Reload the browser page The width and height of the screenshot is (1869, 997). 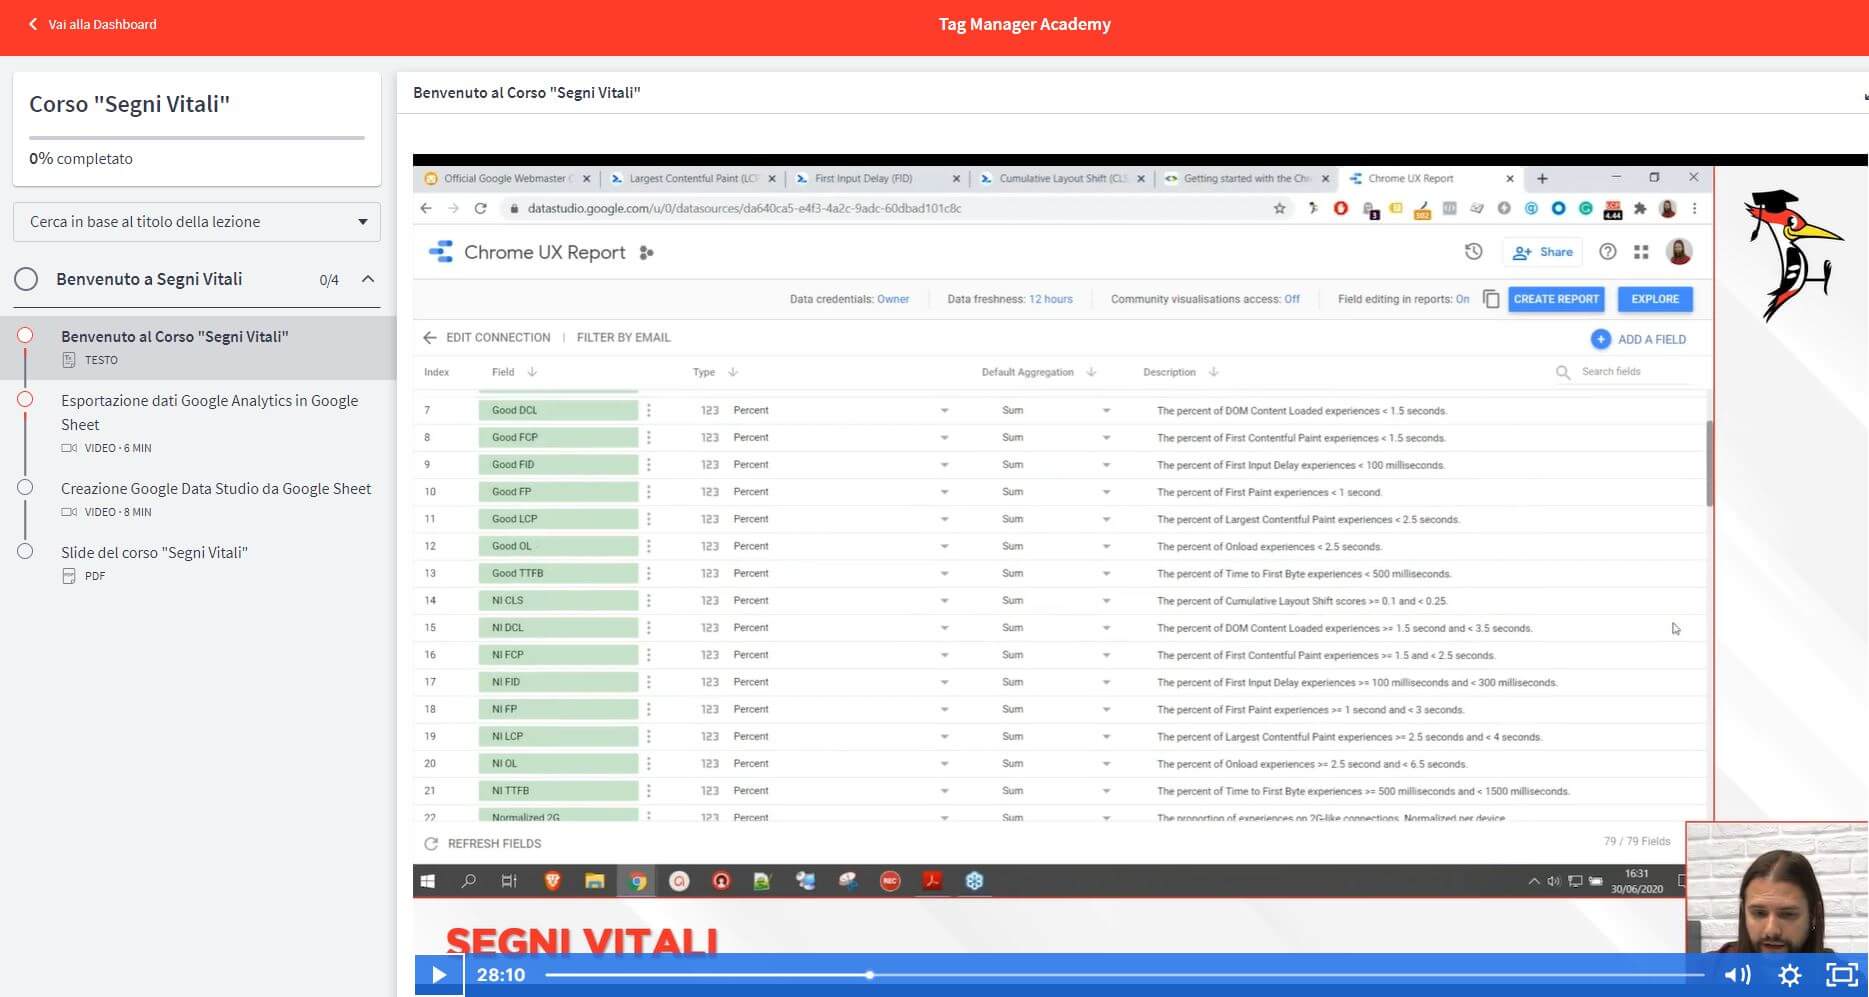click(x=480, y=208)
